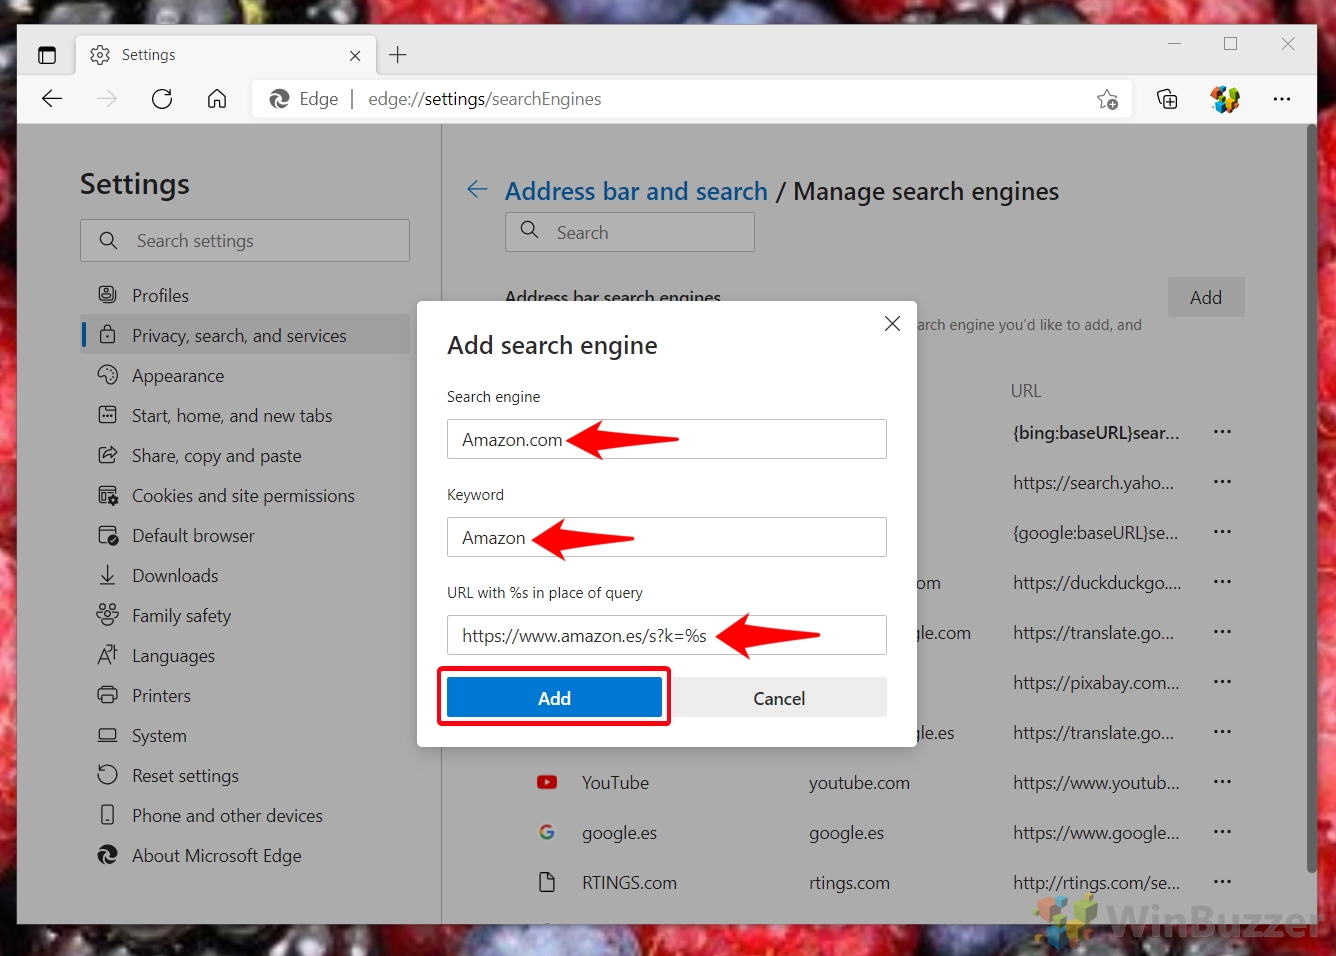Open the Collections icon
The width and height of the screenshot is (1336, 956).
click(x=1167, y=99)
